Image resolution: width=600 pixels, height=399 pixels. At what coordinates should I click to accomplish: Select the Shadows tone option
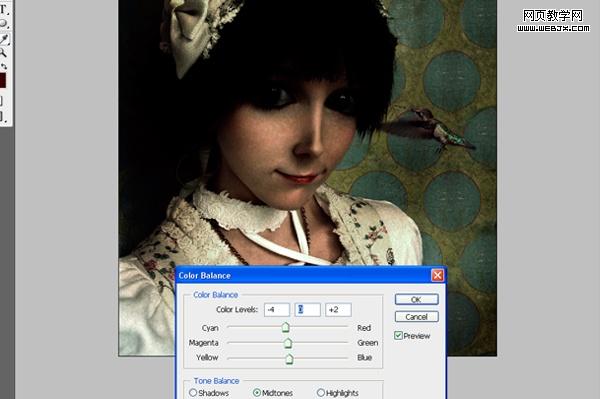(x=193, y=392)
